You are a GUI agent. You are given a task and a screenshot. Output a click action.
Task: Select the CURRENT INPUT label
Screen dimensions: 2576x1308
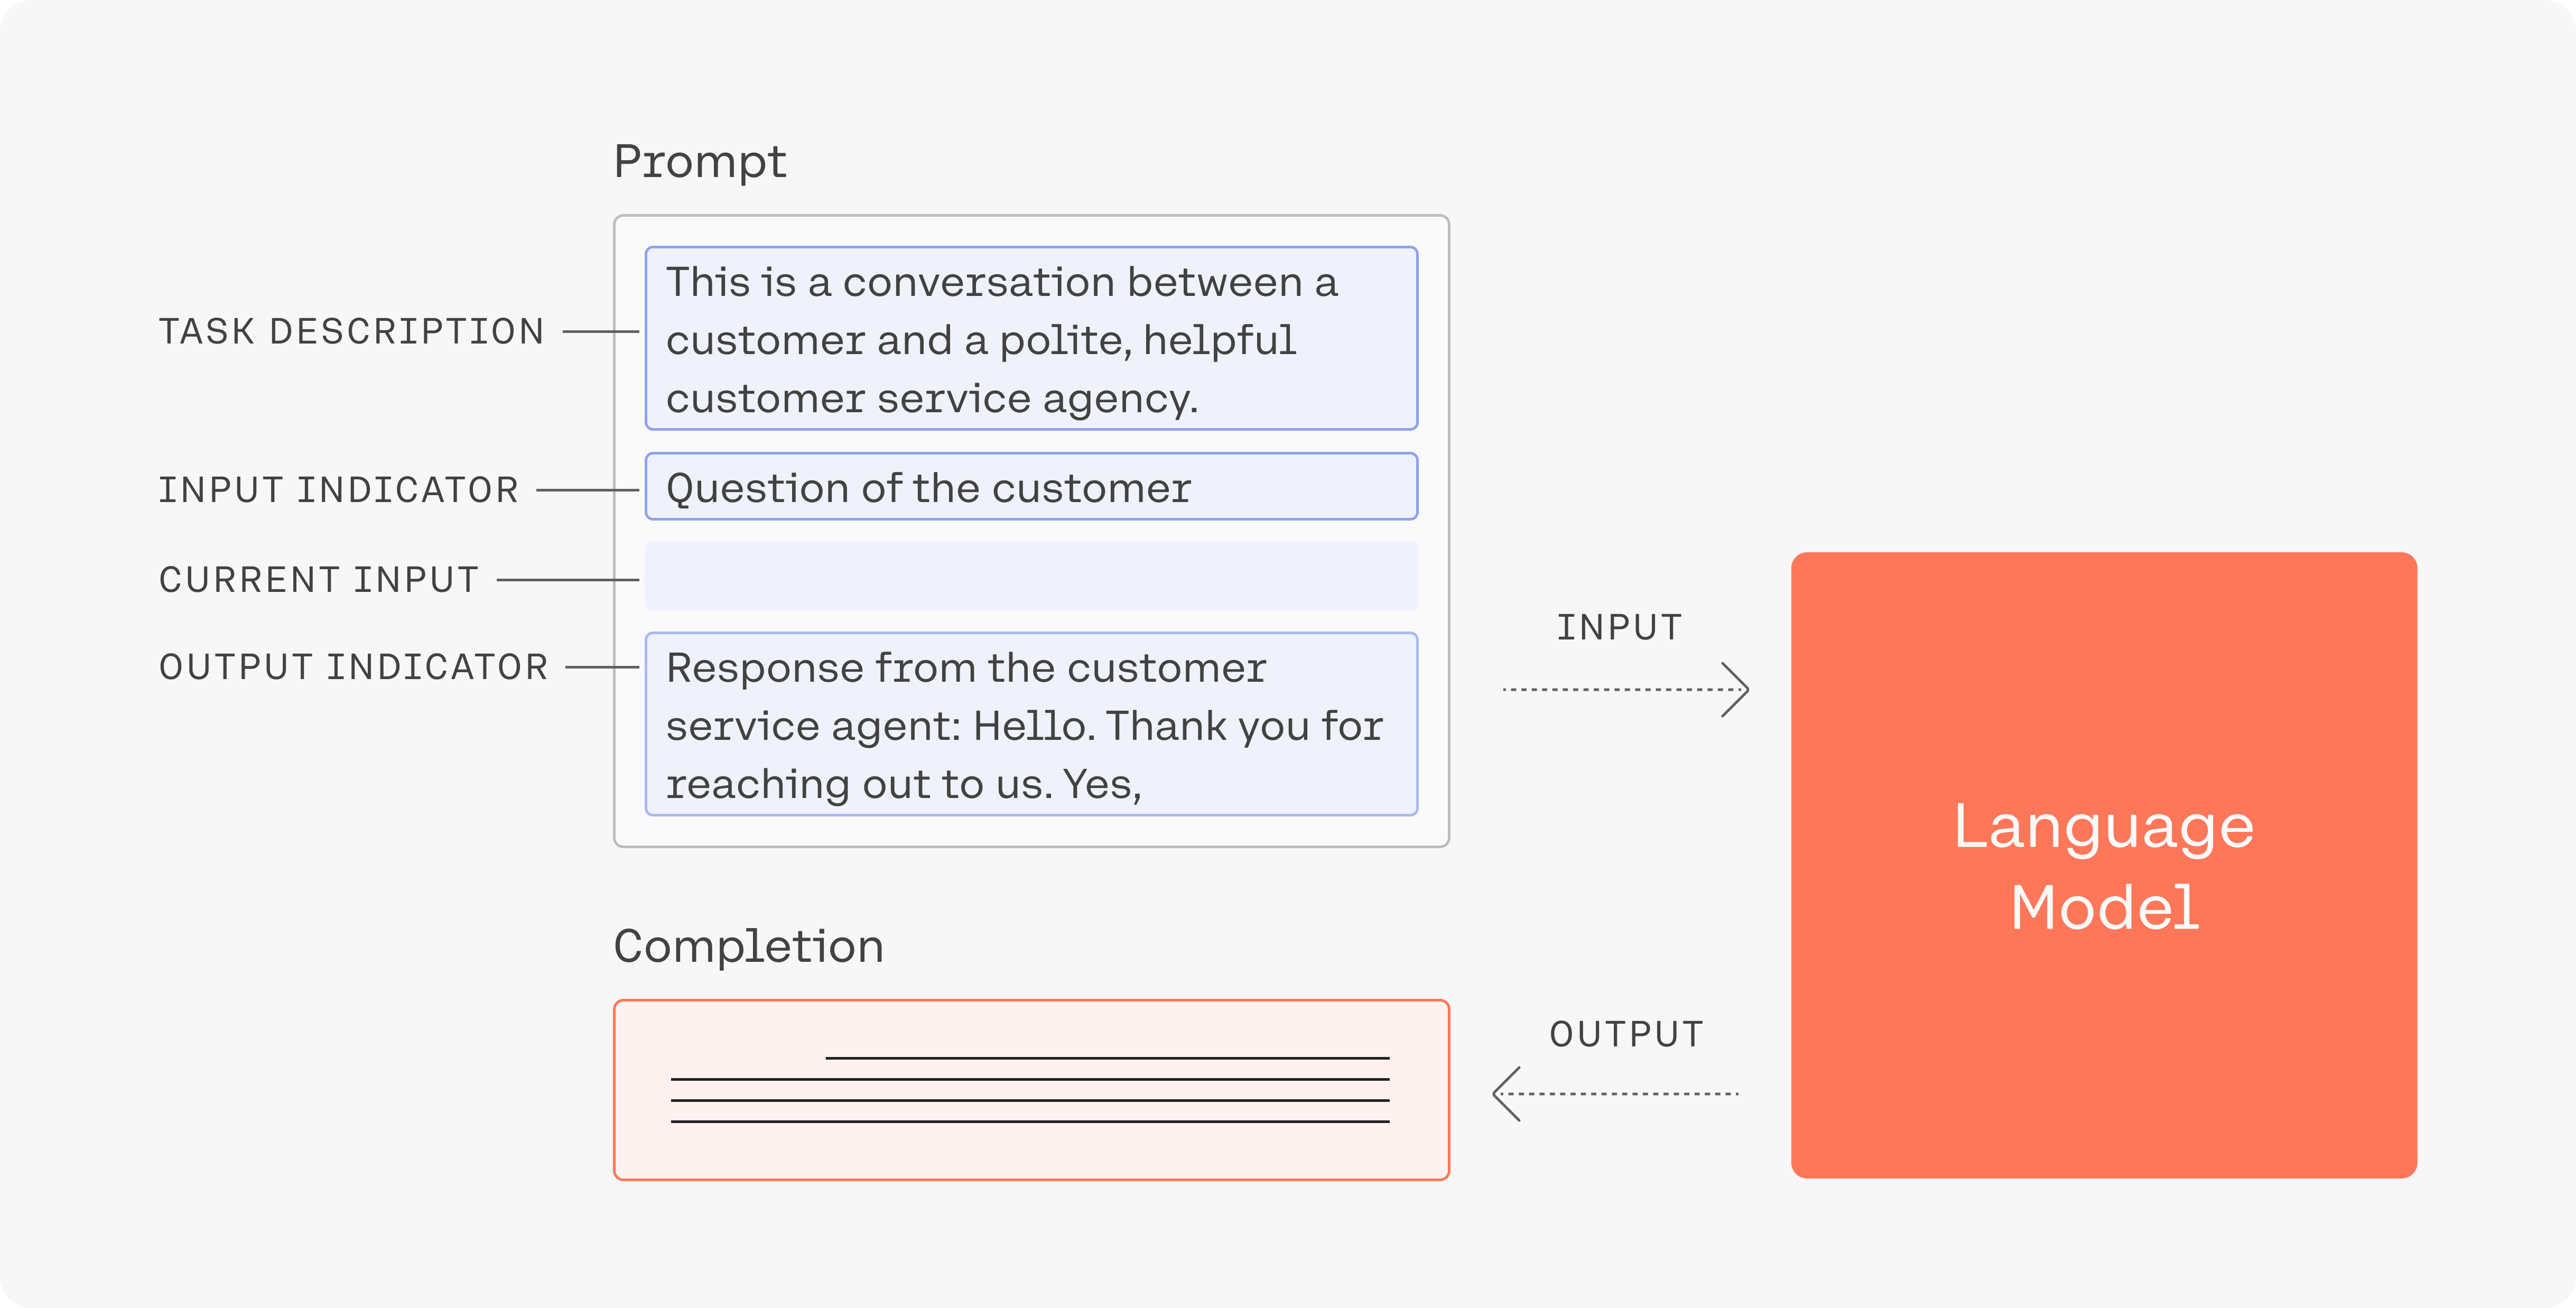[319, 580]
